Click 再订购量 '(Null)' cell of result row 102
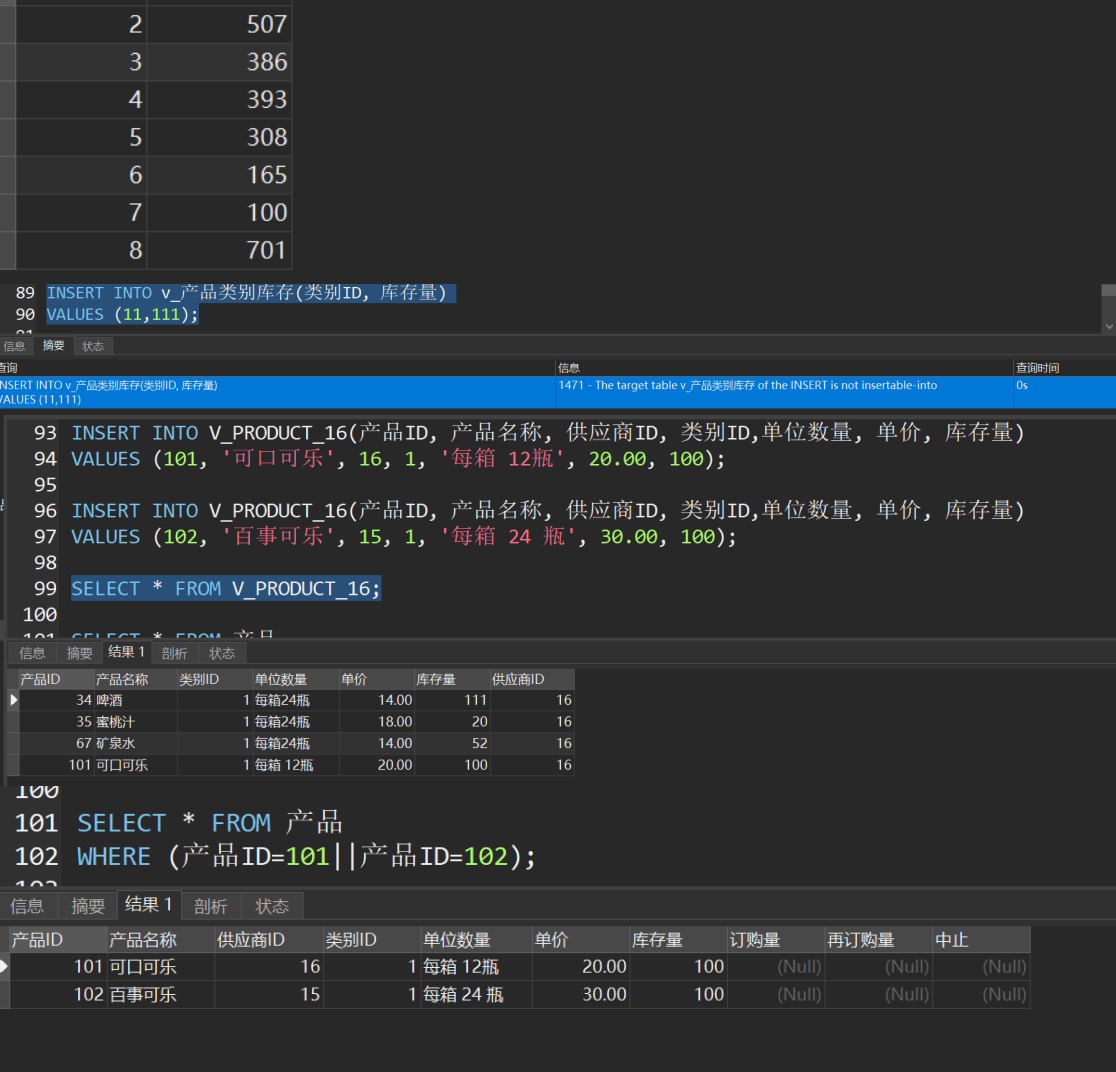1116x1072 pixels. [878, 994]
